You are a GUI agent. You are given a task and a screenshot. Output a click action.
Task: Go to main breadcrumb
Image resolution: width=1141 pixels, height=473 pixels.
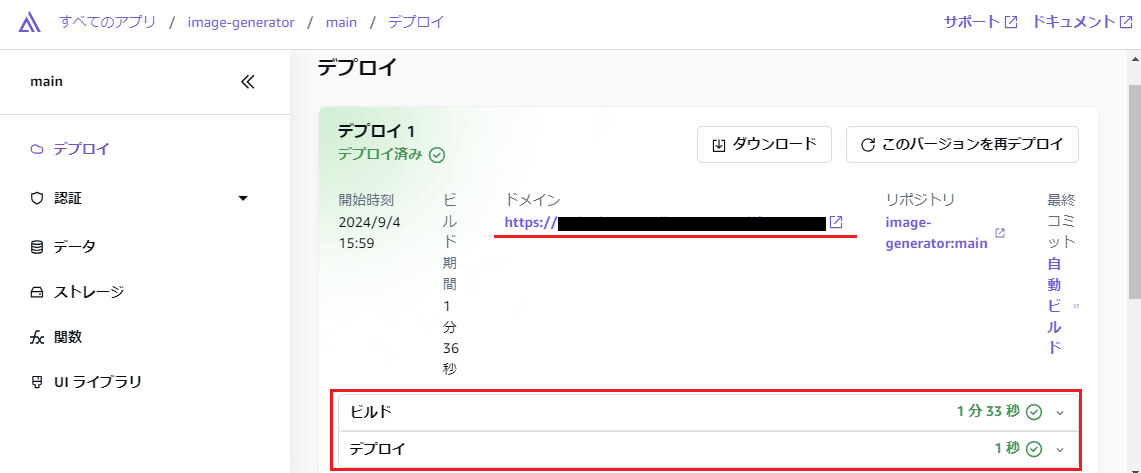pyautogui.click(x=341, y=22)
